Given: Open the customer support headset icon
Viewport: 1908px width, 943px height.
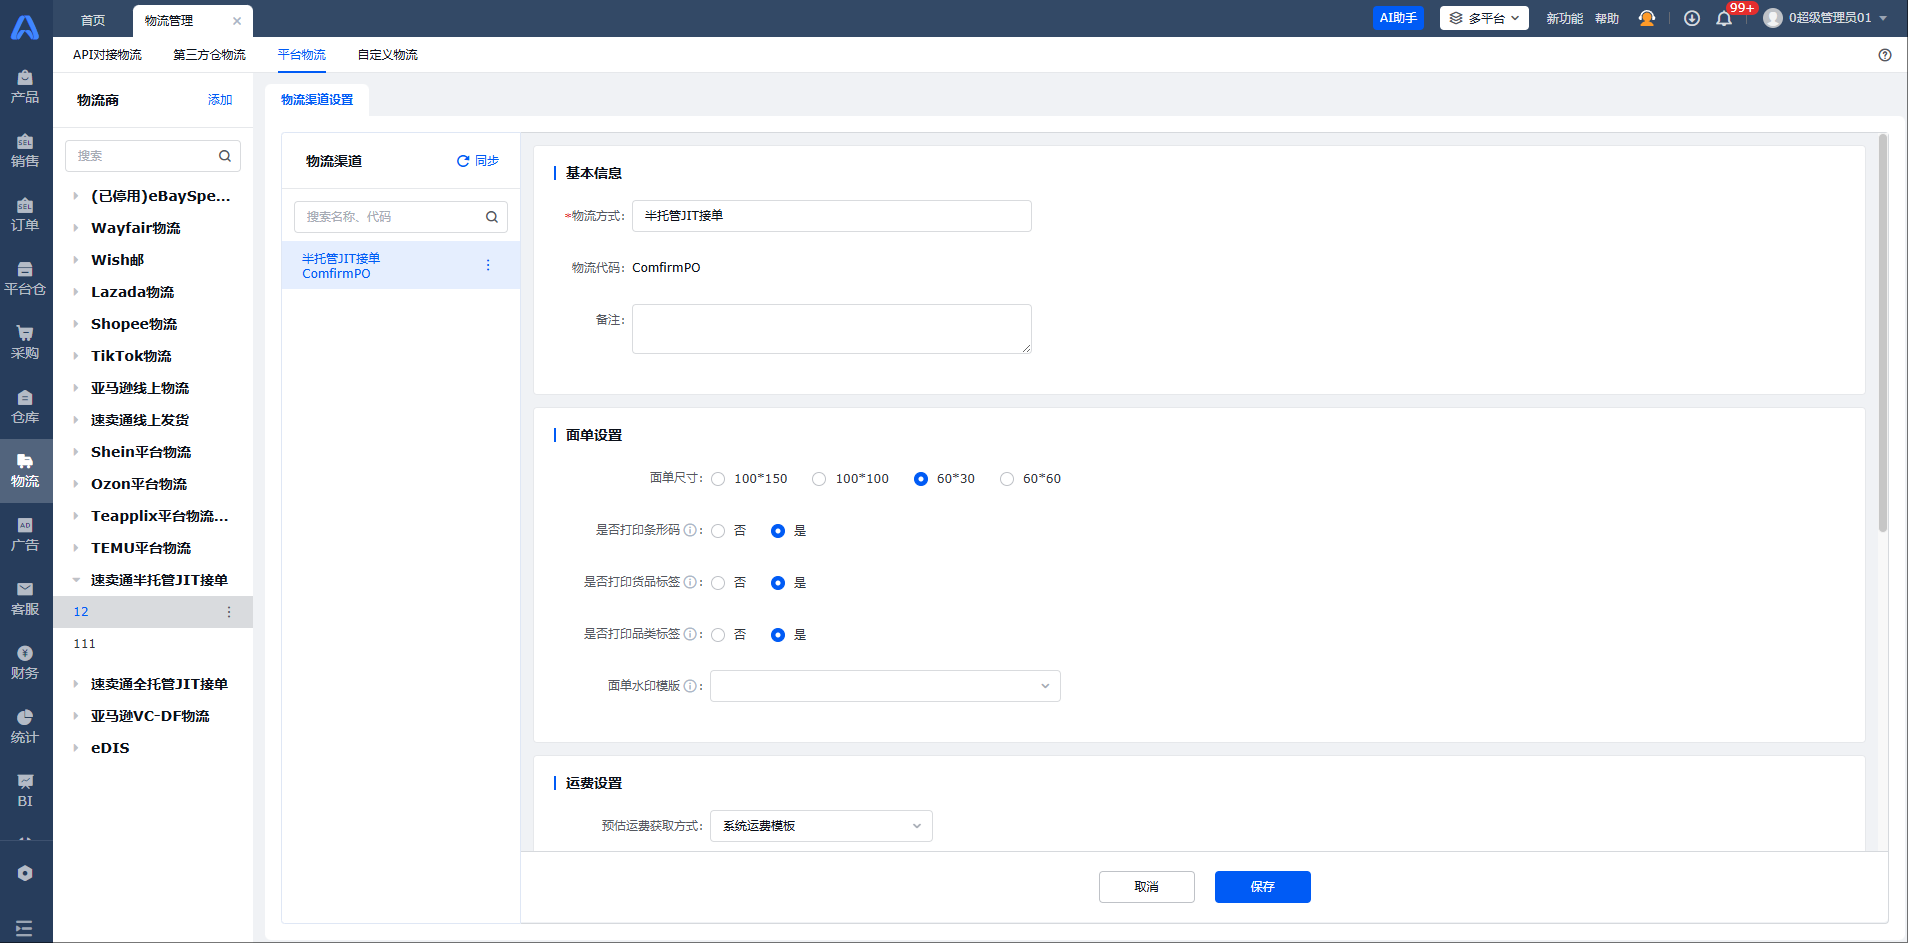Looking at the screenshot, I should coord(1647,18).
